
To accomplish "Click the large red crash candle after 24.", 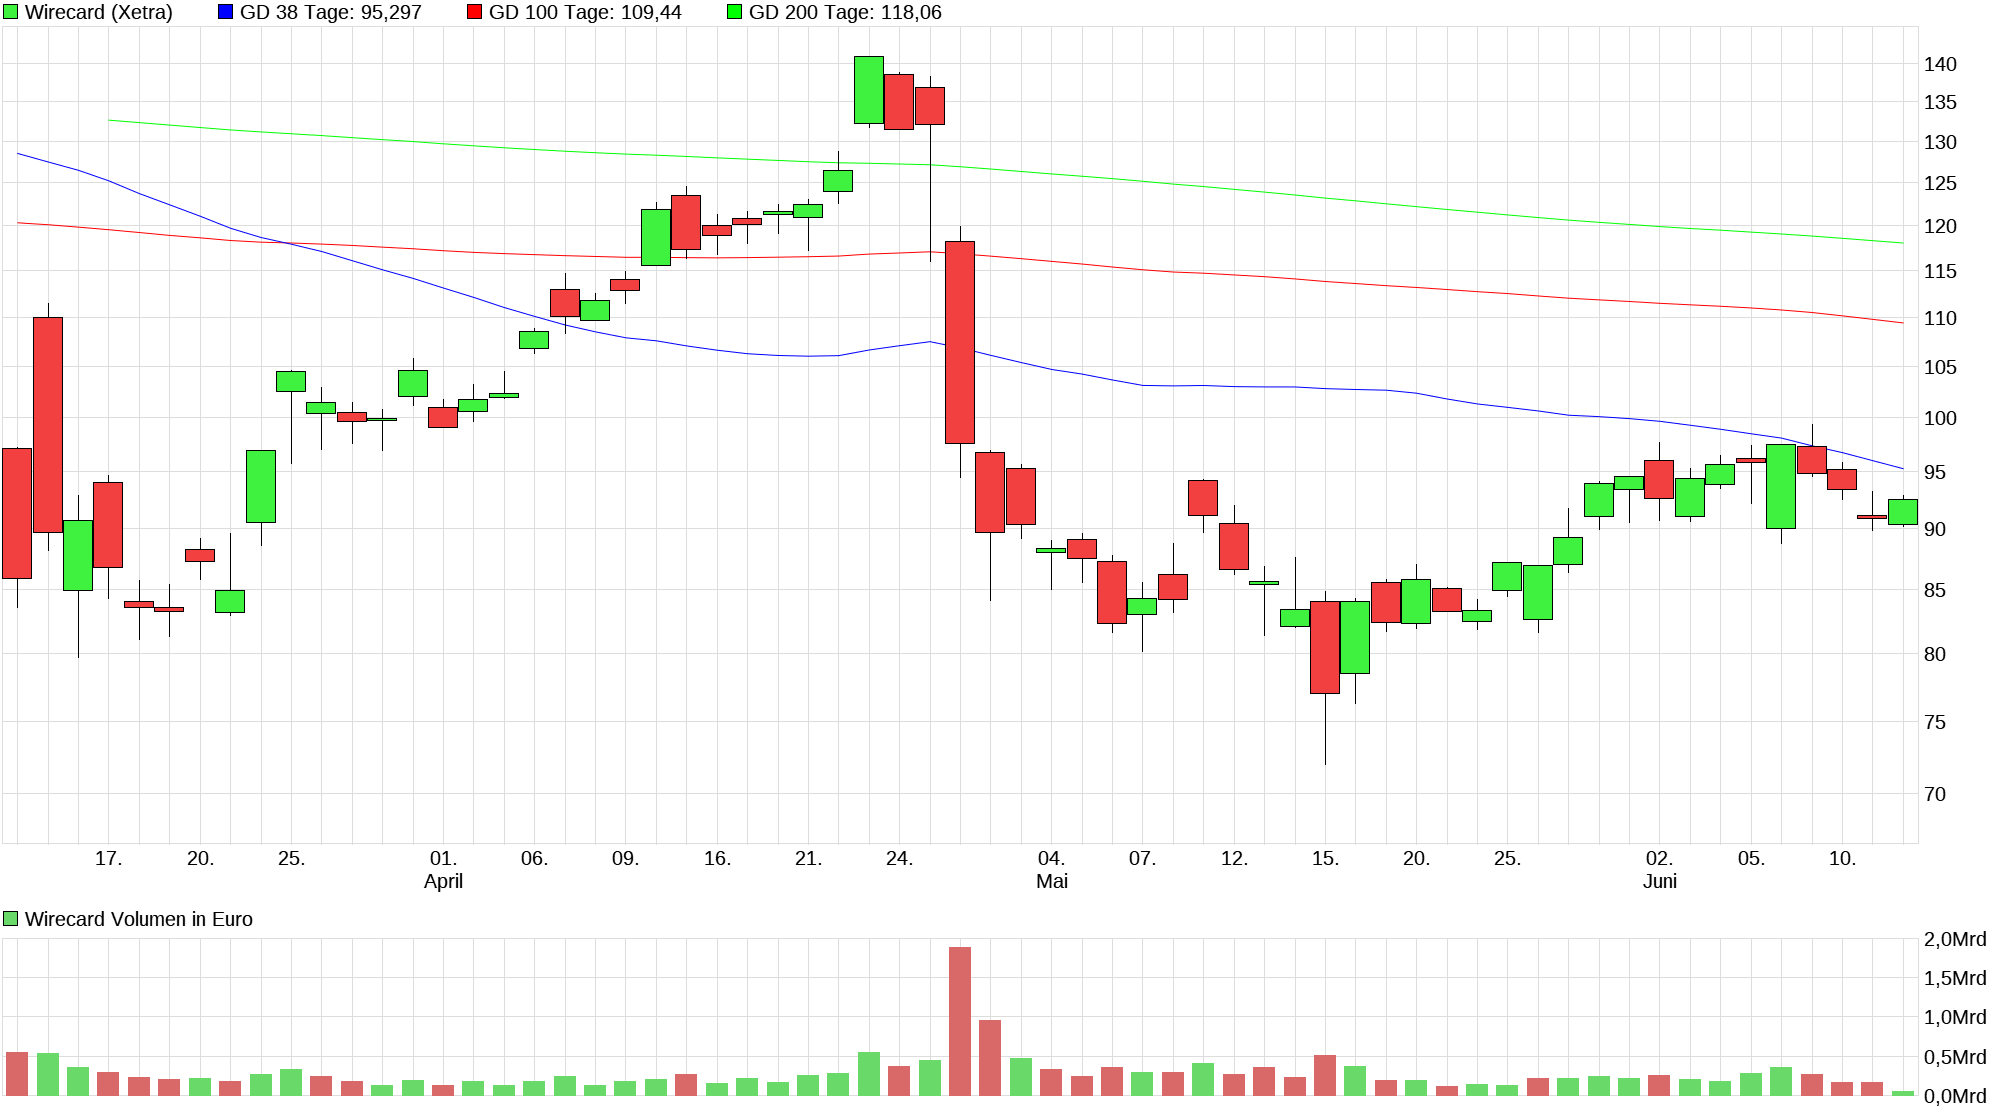I will (x=960, y=342).
